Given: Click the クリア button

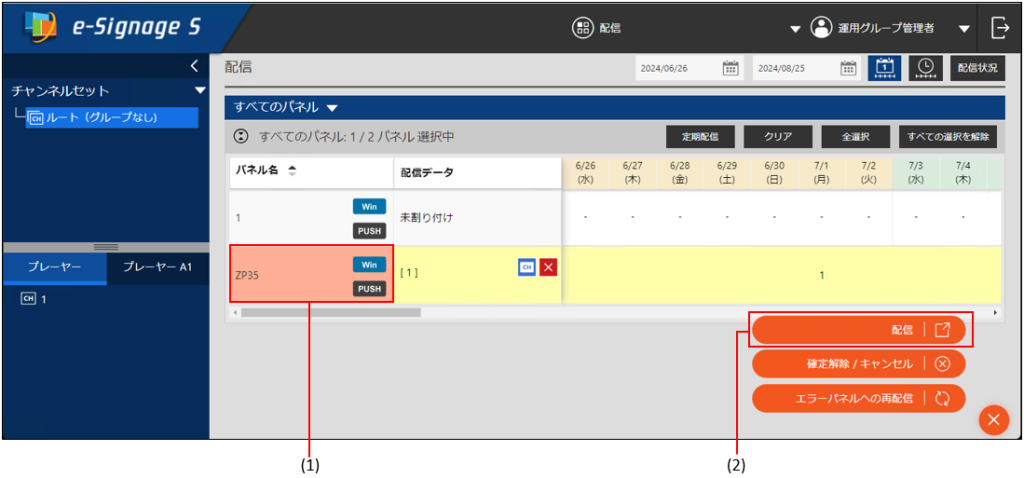Looking at the screenshot, I should pyautogui.click(x=778, y=137).
